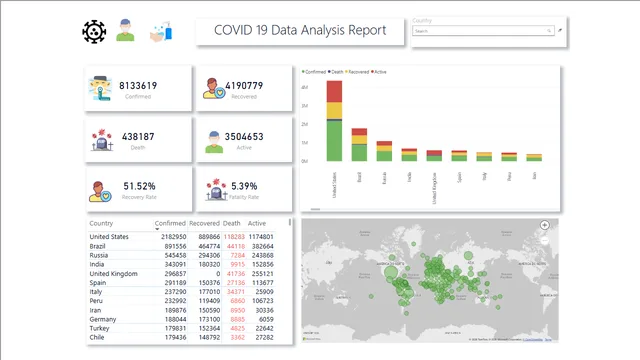The image size is (640, 360).
Task: Click the 438187 Death total value
Action: [x=138, y=137]
